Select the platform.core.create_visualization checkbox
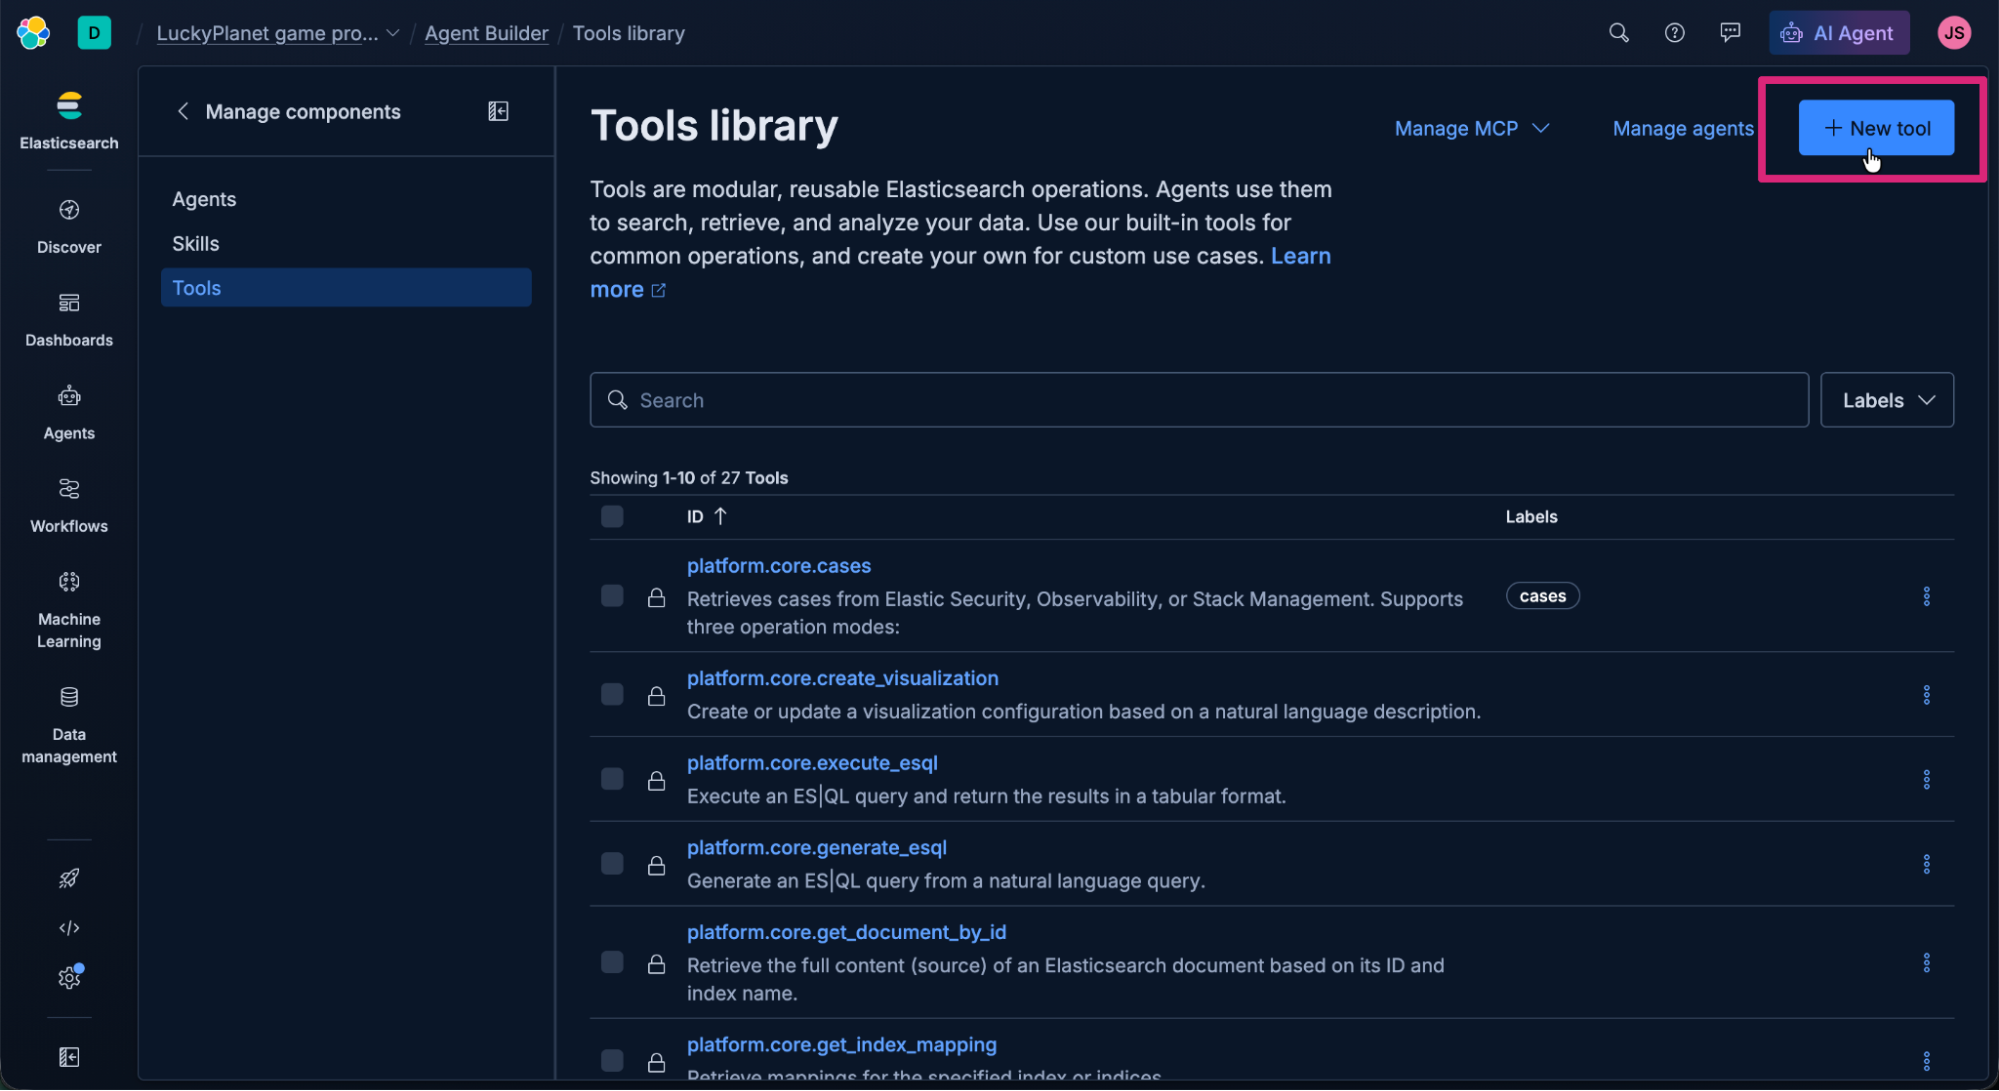 coord(612,694)
